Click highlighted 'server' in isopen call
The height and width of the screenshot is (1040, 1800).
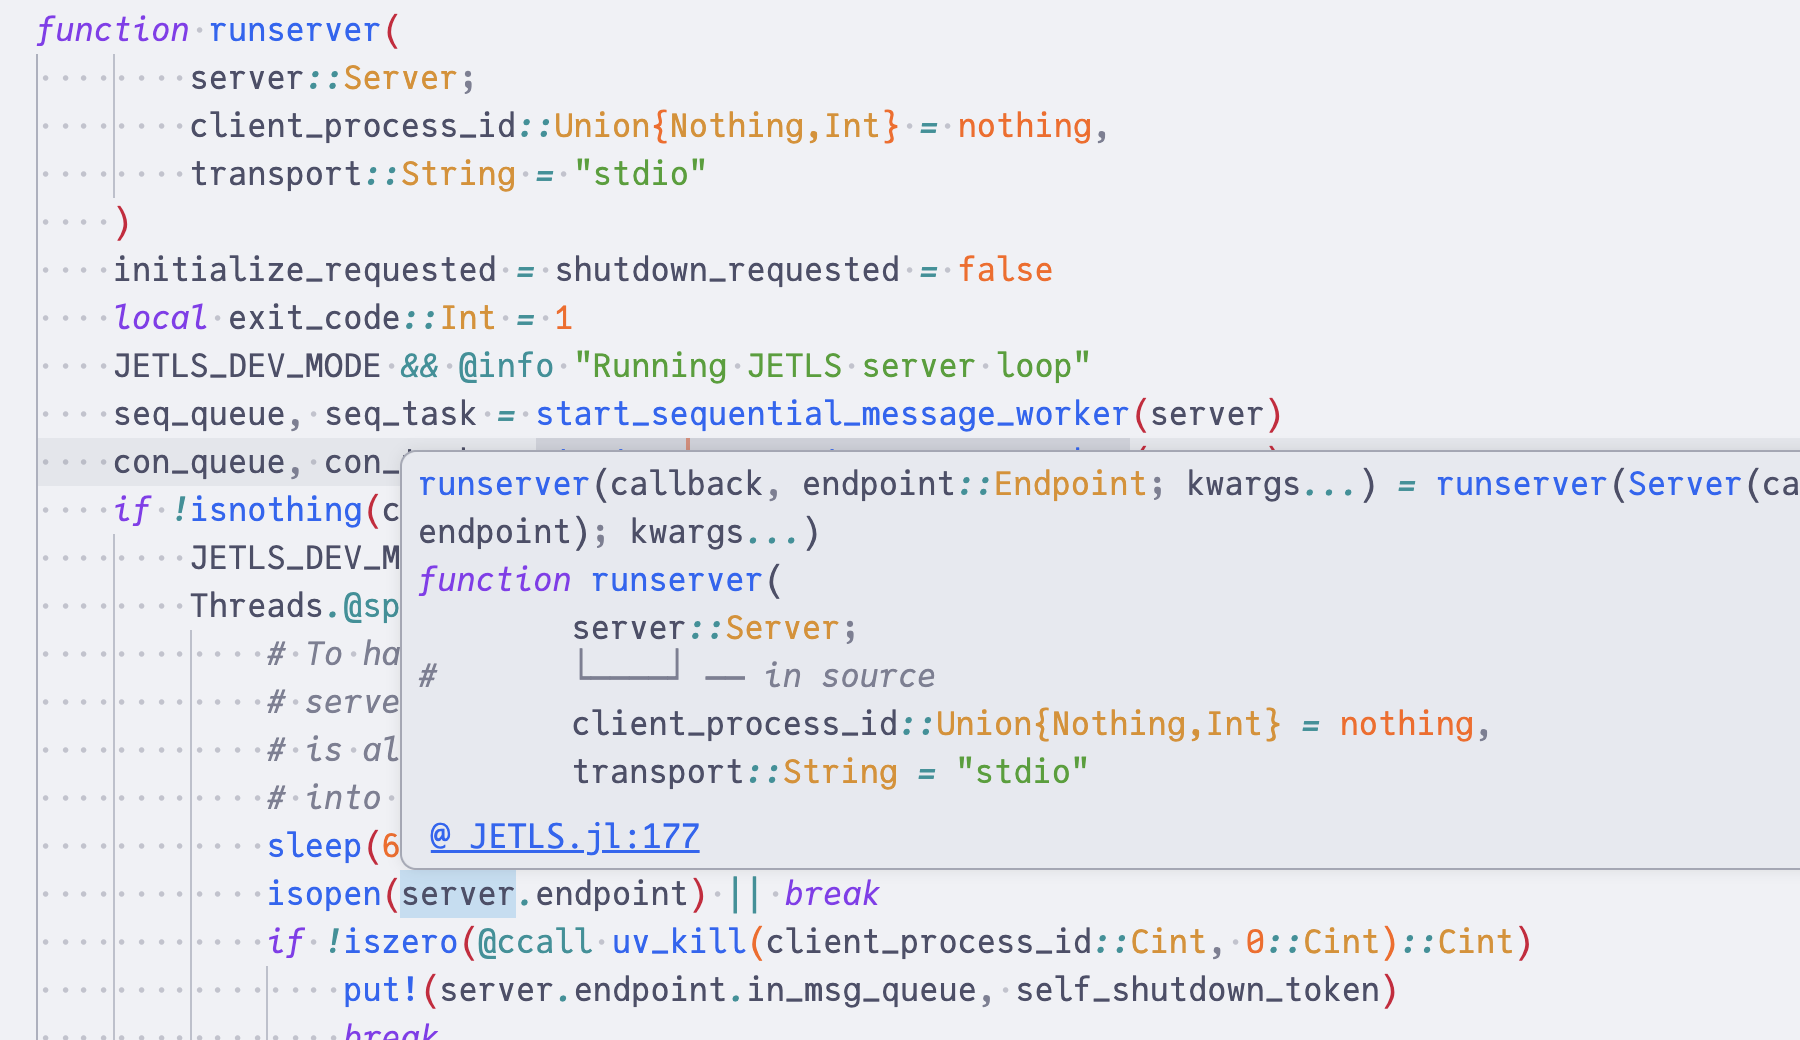[x=458, y=894]
